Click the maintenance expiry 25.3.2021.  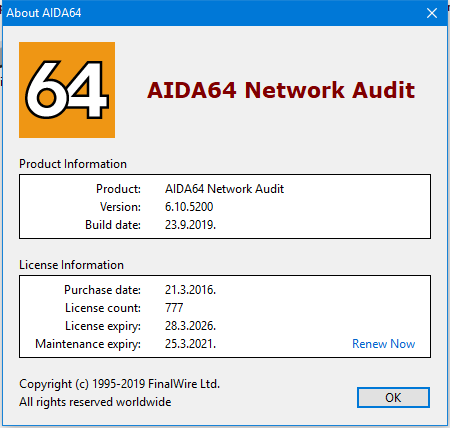pos(190,344)
